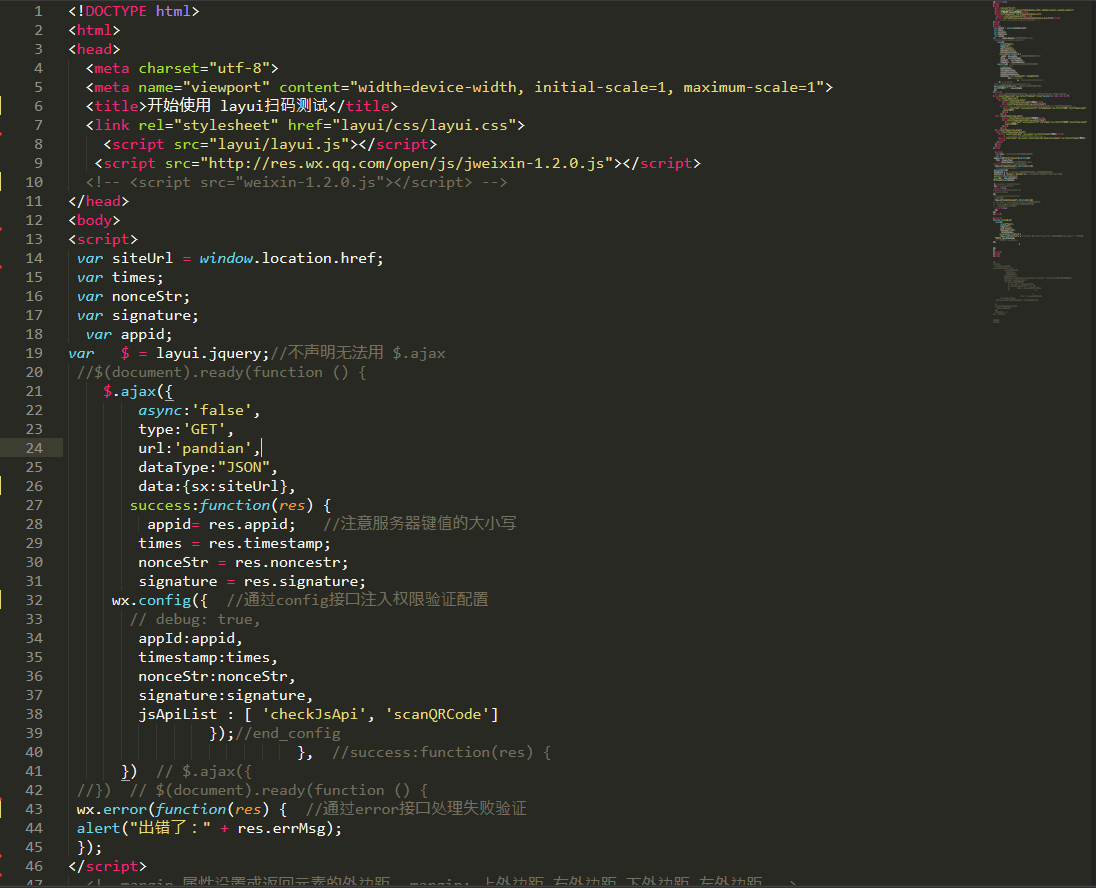Click the alert string "出错了："

pos(171,829)
